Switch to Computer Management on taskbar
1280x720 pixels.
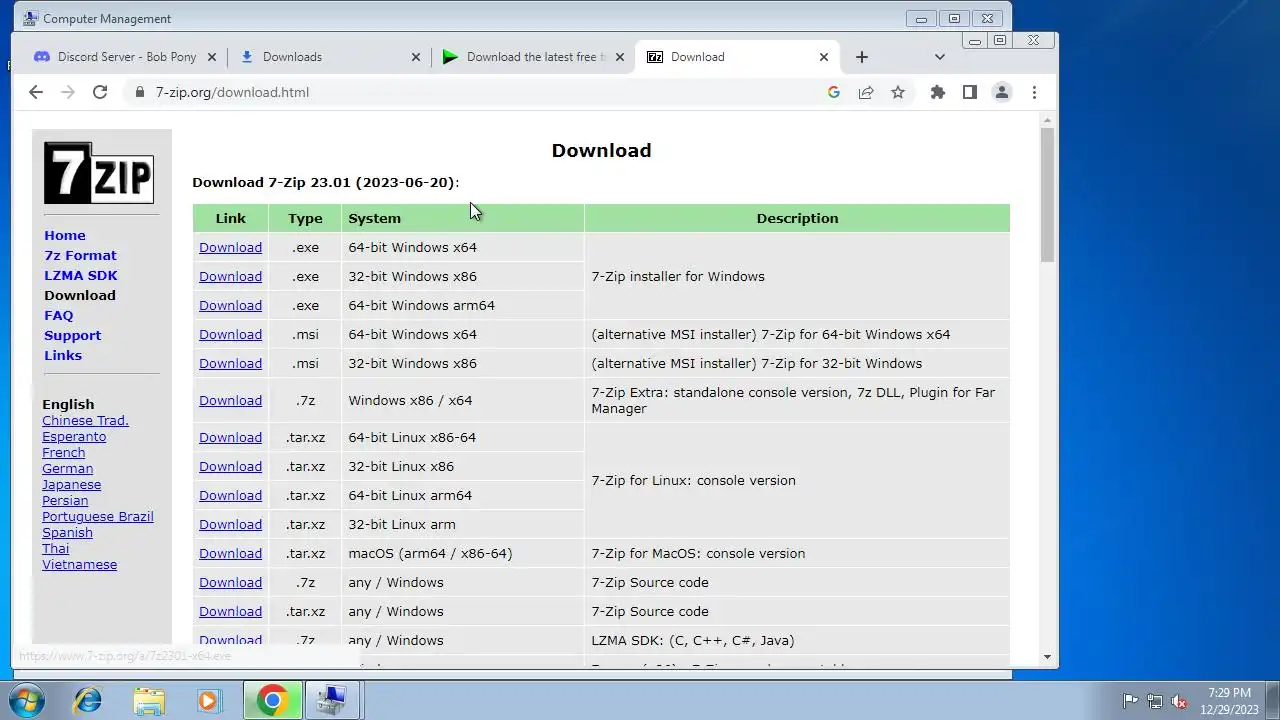point(332,701)
